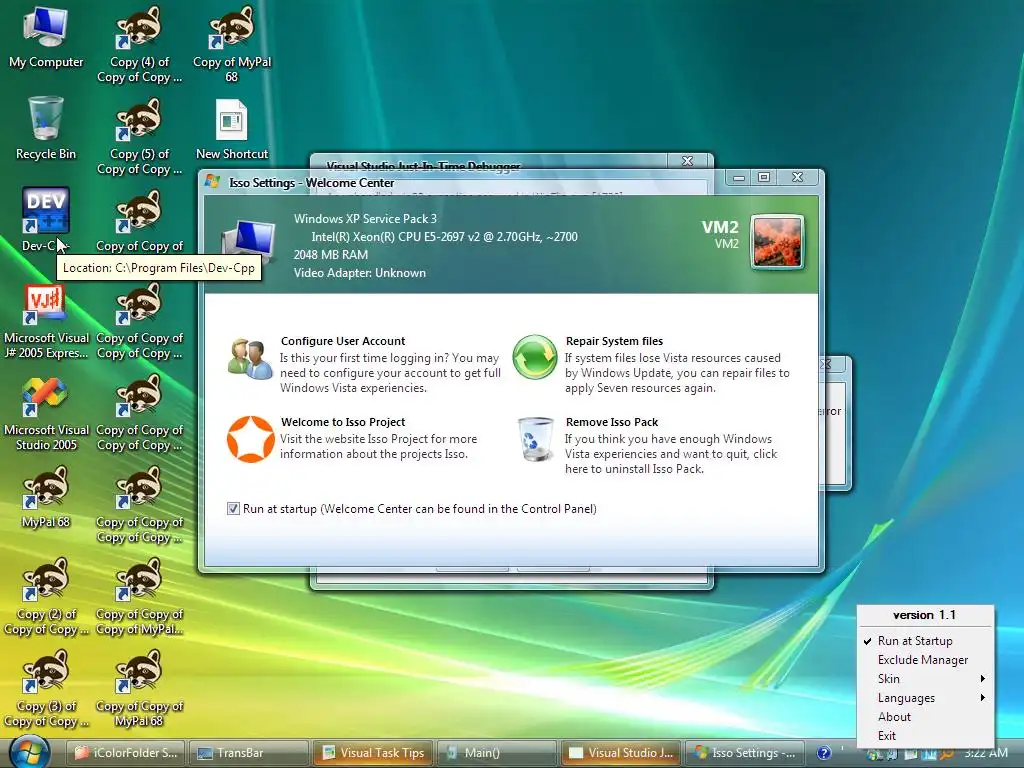Click the Windows Start orb
The width and height of the screenshot is (1024, 768).
click(x=28, y=752)
